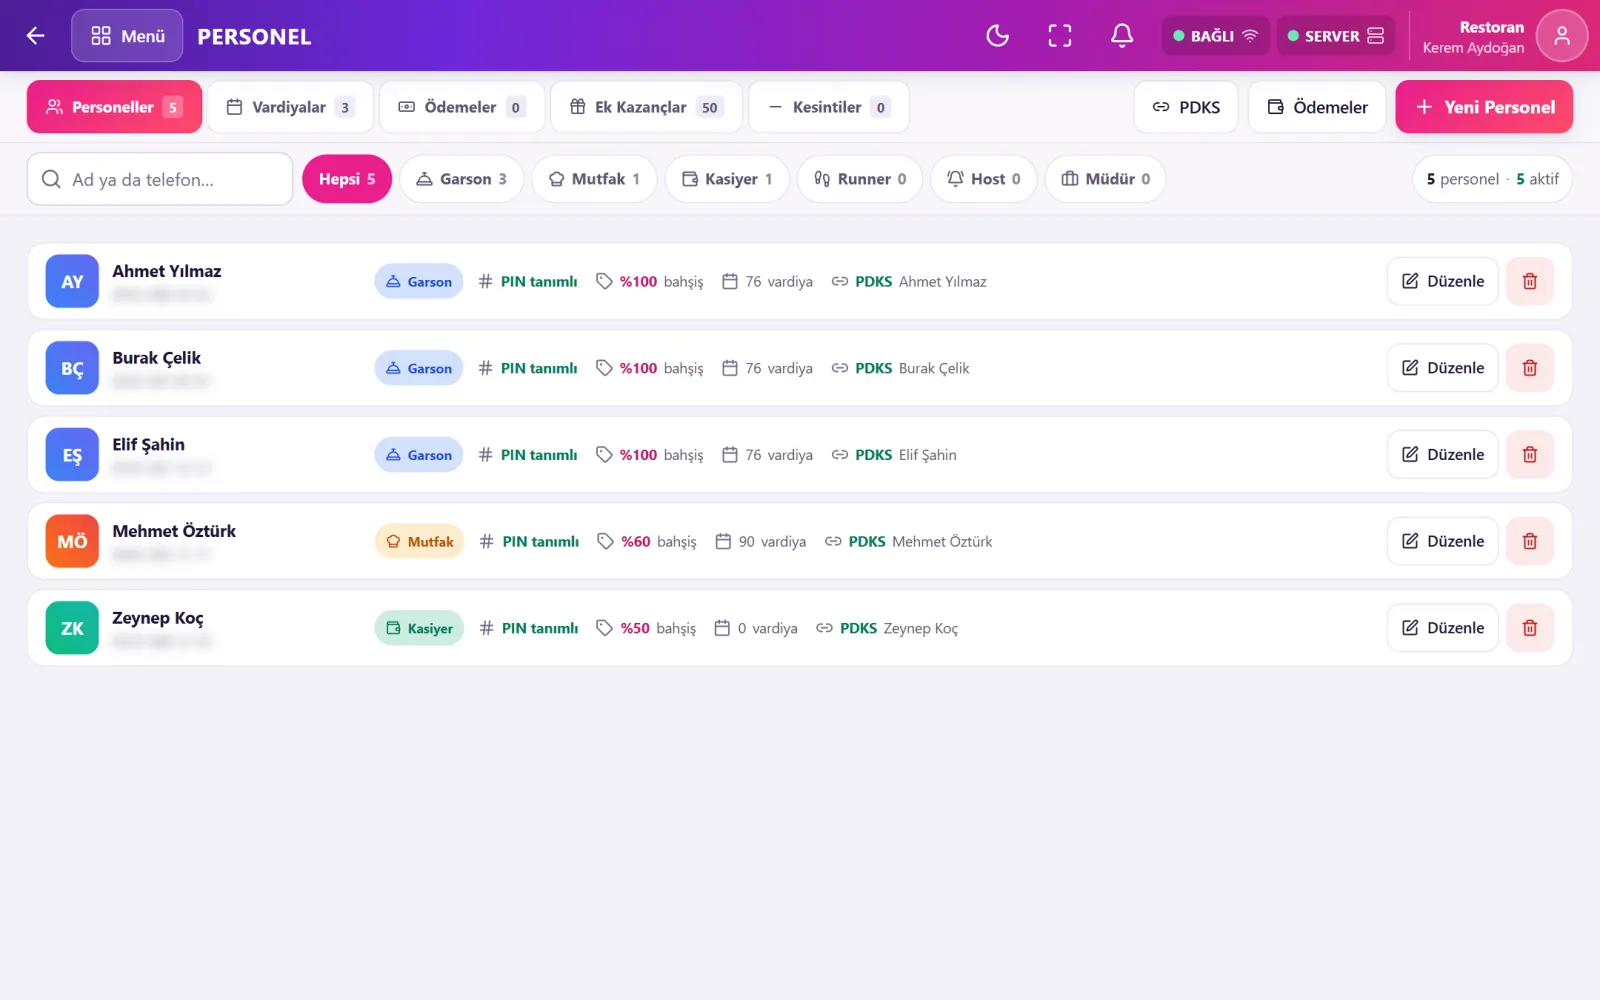Filter personnel by Mutfak role
Image resolution: width=1600 pixels, height=1000 pixels.
point(594,179)
